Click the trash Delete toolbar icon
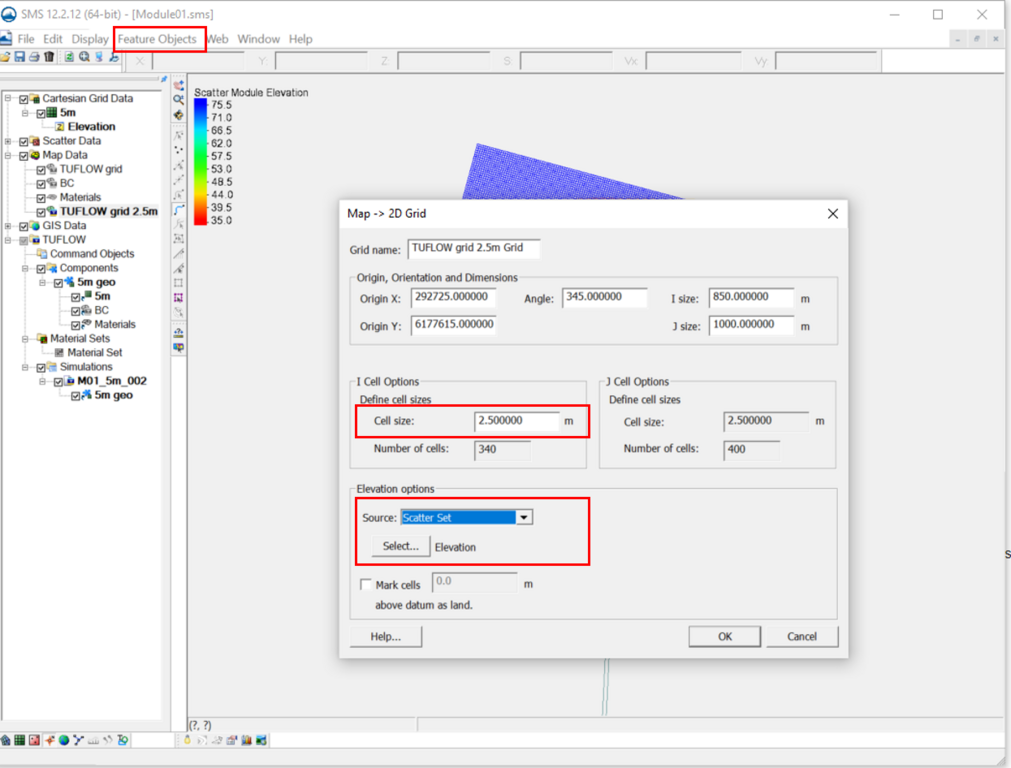This screenshot has height=768, width=1011. (49, 57)
